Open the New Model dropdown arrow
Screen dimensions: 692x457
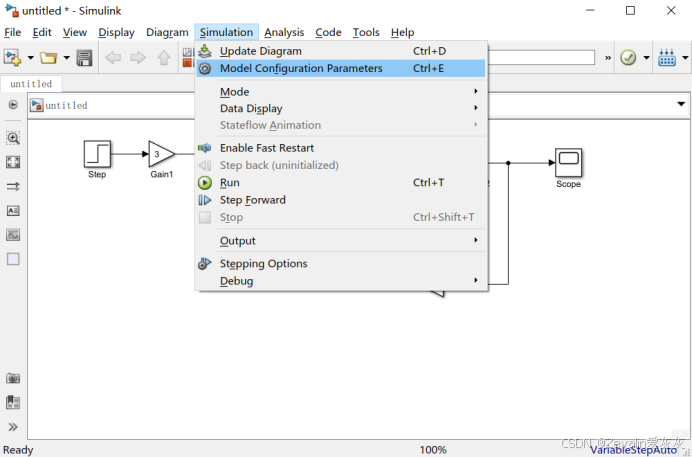coord(30,58)
